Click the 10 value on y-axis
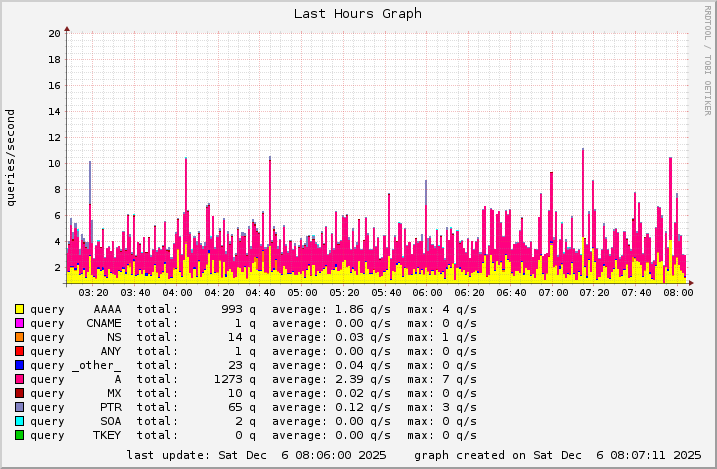This screenshot has height=469, width=717. tap(54, 164)
